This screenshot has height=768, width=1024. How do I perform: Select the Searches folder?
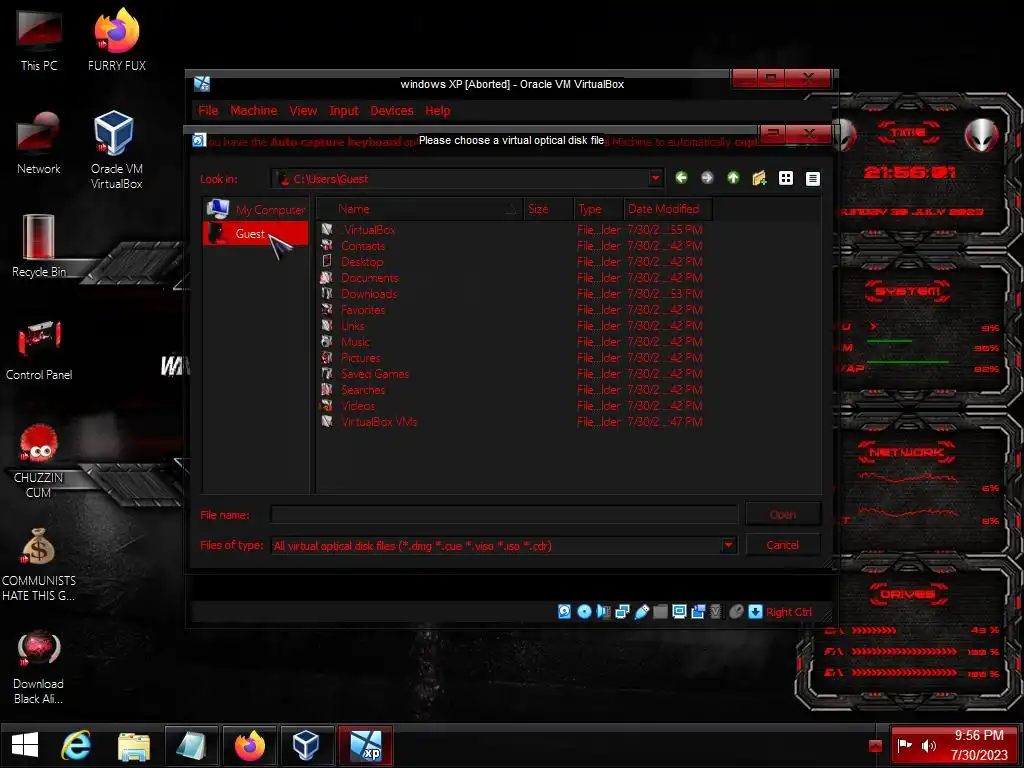(x=362, y=390)
